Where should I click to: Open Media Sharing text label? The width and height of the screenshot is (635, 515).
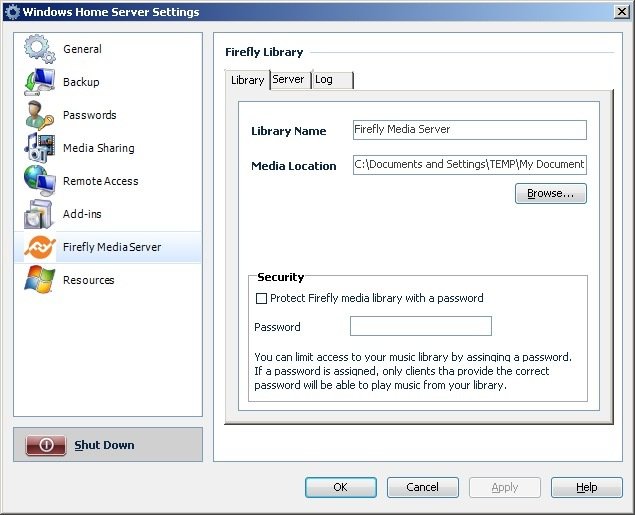tap(98, 148)
